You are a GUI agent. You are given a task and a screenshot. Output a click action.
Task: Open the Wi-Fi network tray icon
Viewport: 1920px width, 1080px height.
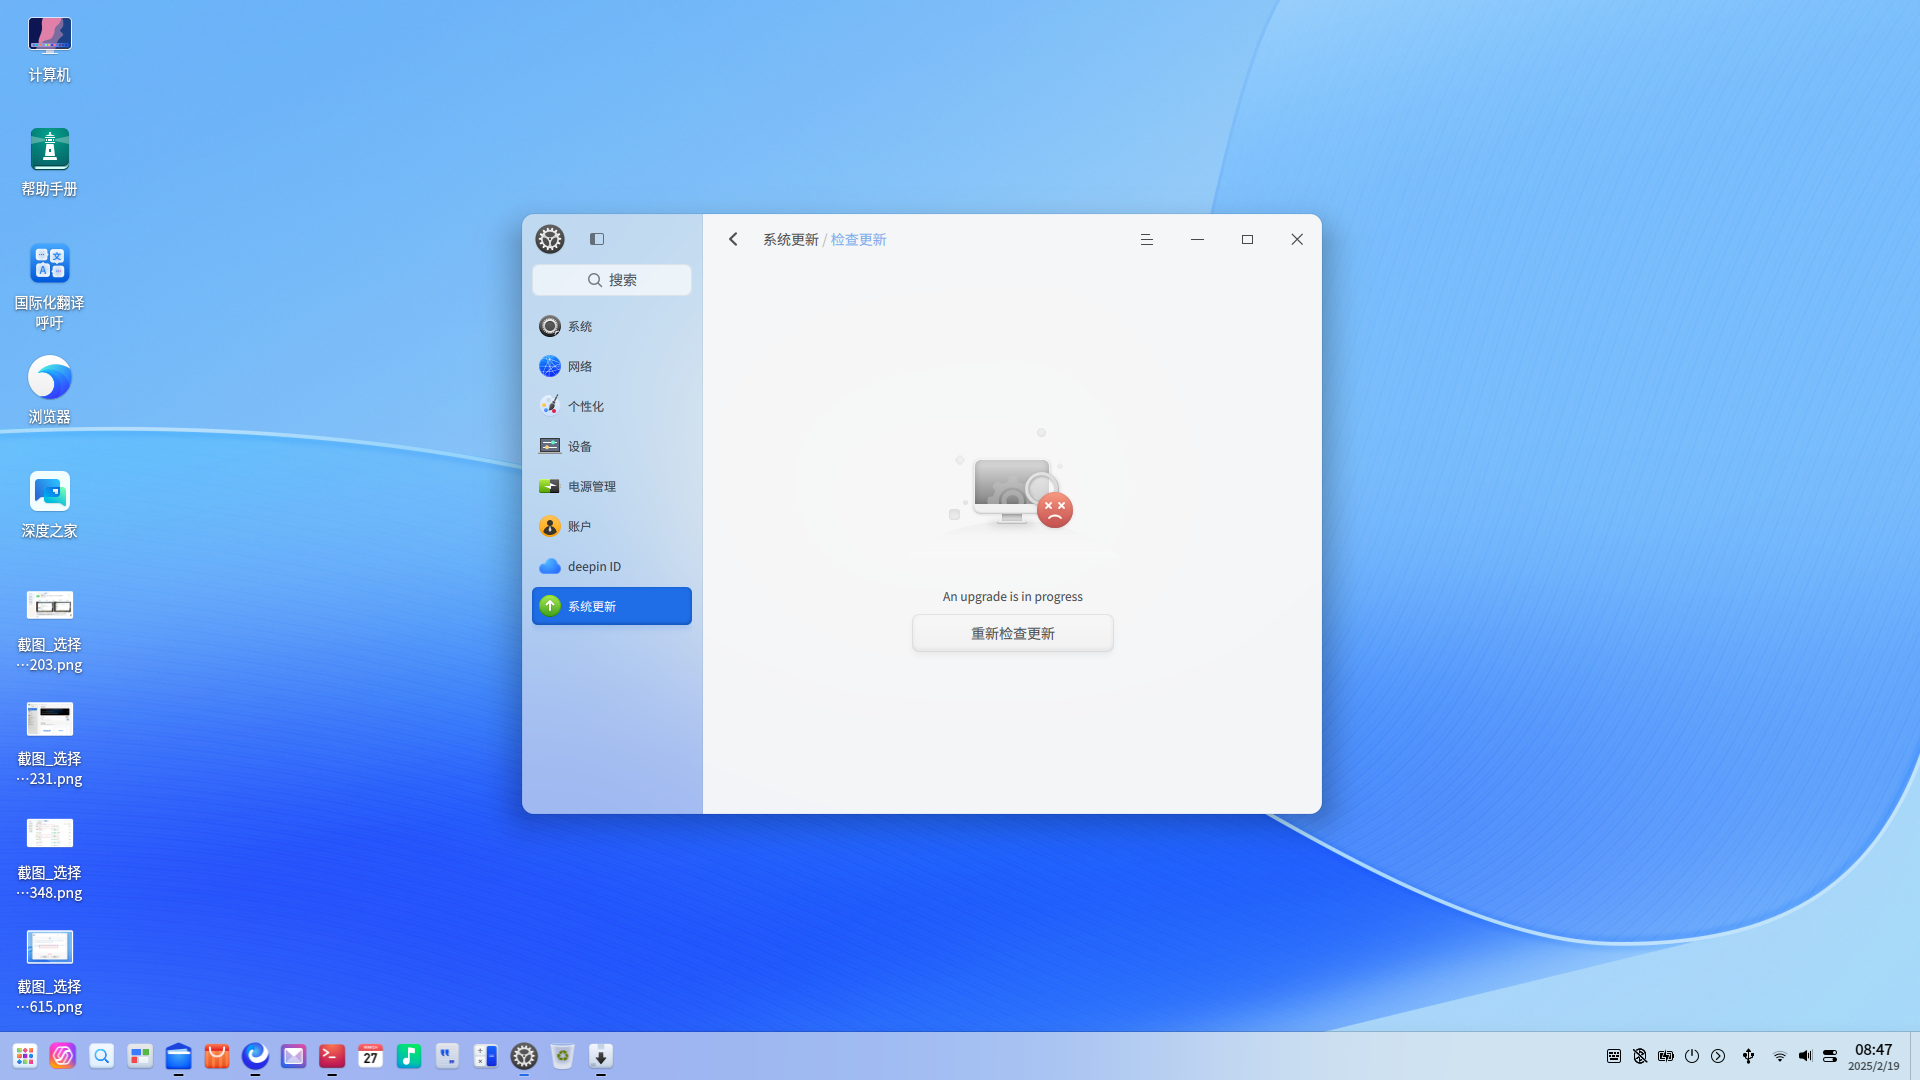[x=1780, y=1056]
